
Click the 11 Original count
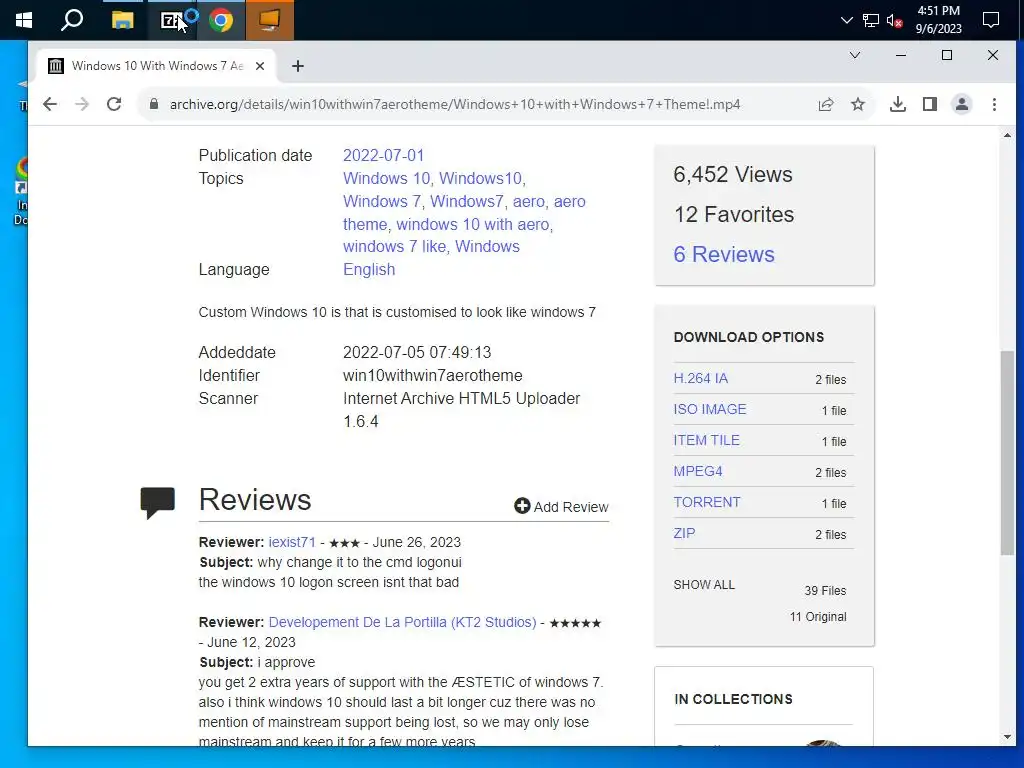(x=818, y=616)
